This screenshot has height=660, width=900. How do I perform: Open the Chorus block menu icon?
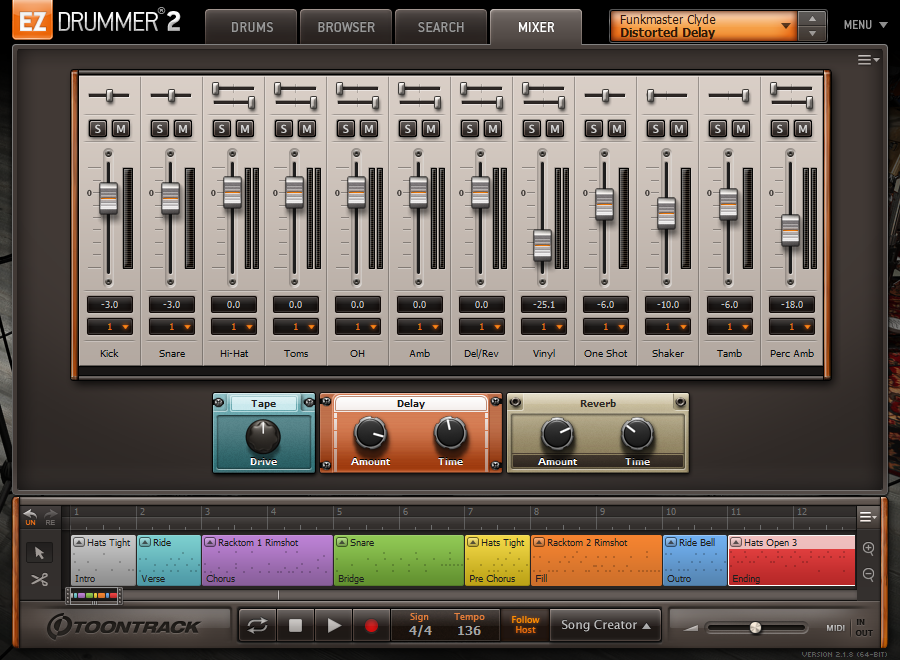coord(210,542)
